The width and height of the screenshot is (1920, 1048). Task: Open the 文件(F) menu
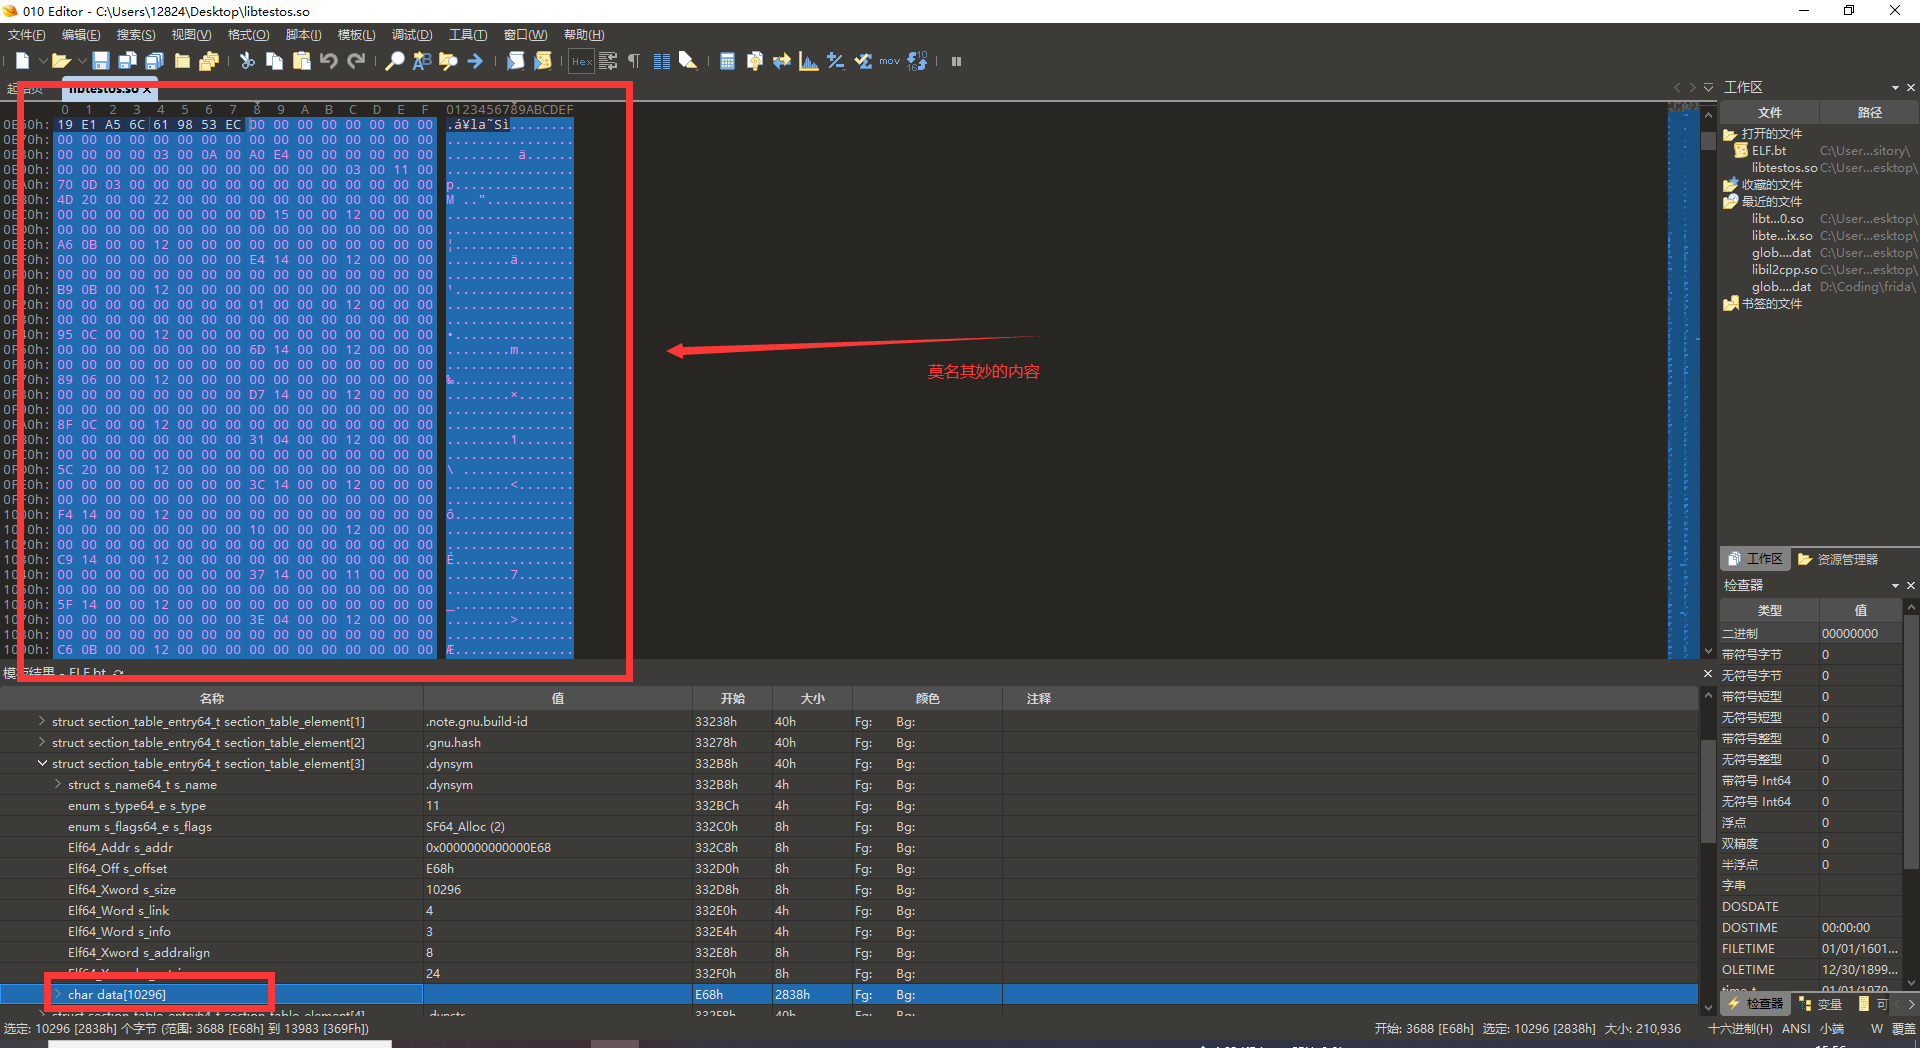[26, 35]
